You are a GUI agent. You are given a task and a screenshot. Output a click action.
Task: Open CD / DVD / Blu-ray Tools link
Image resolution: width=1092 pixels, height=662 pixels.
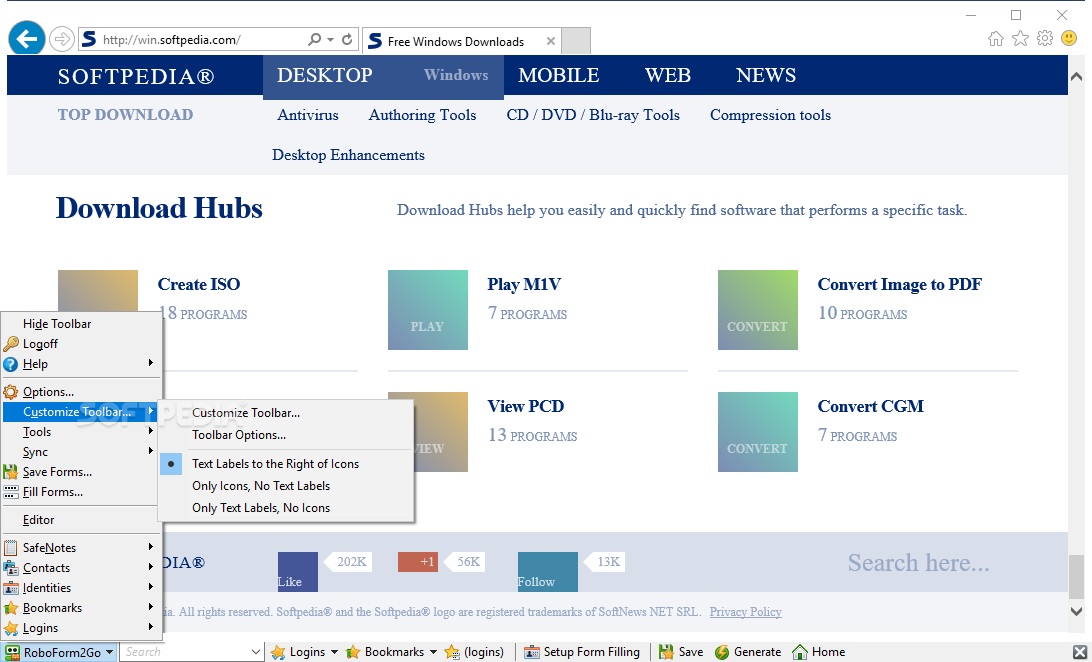pyautogui.click(x=593, y=115)
